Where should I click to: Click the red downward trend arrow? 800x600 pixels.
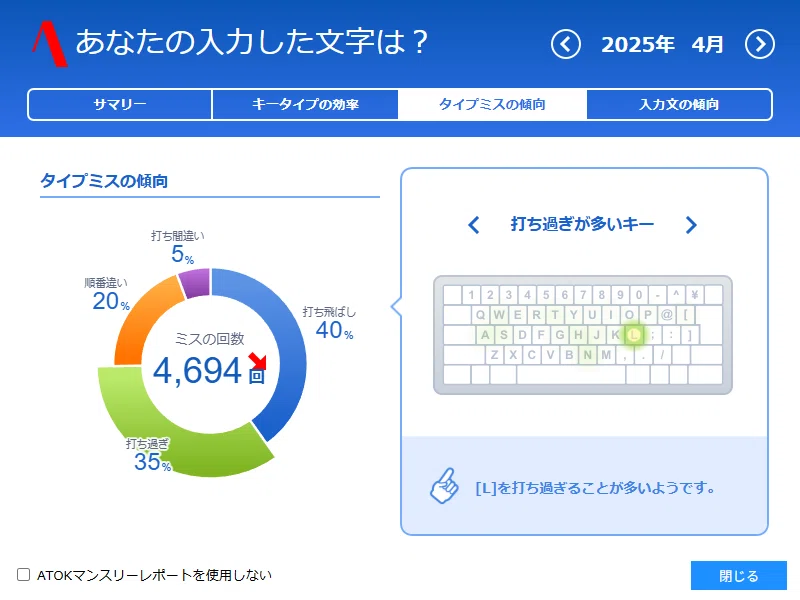coord(258,361)
